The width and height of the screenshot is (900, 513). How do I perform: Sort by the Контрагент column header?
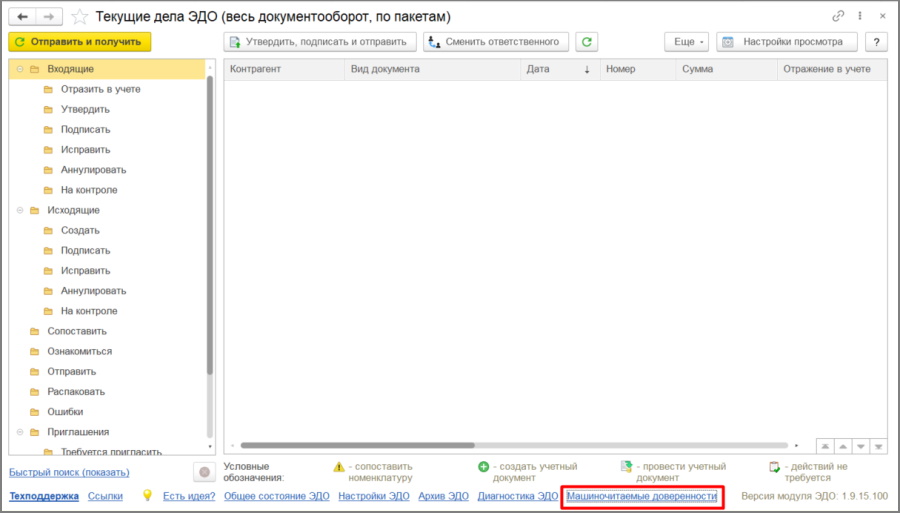pyautogui.click(x=284, y=69)
